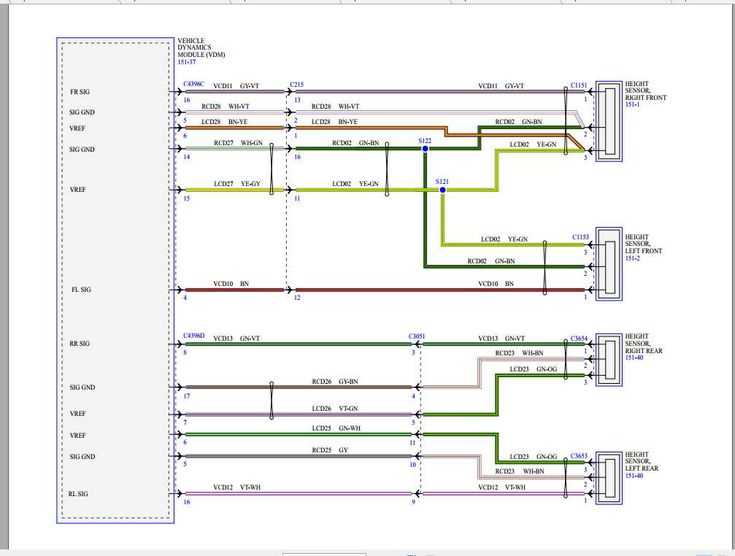Click the 'FL SIG' pin label
This screenshot has height=556, width=735.
81,290
